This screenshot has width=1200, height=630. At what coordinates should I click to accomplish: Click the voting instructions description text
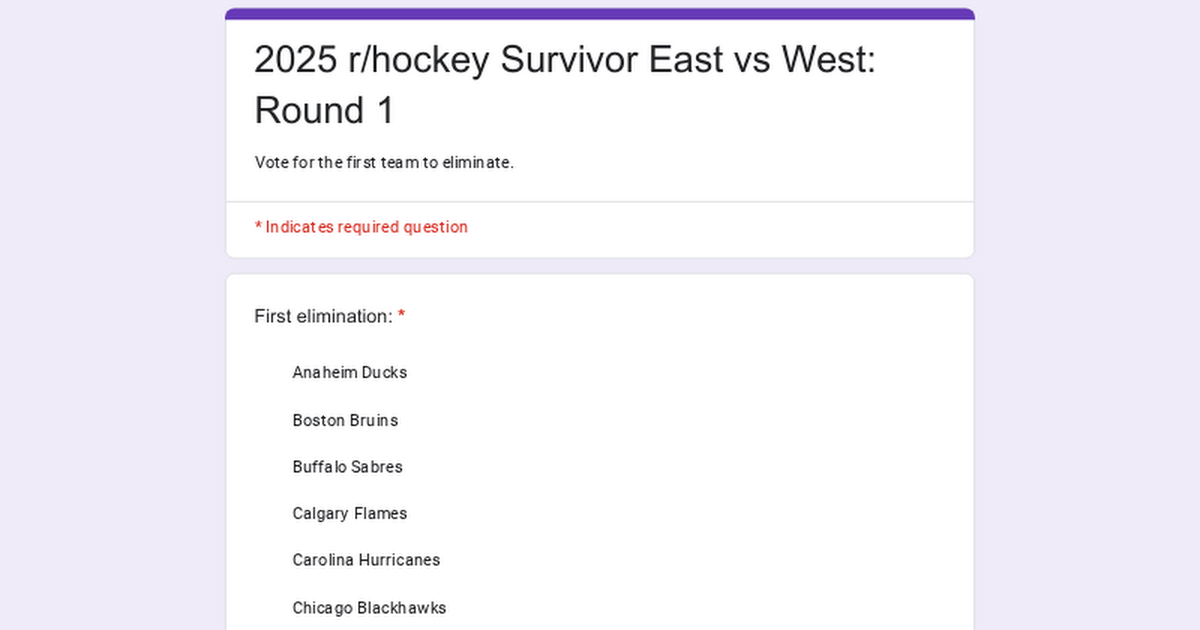click(x=383, y=162)
